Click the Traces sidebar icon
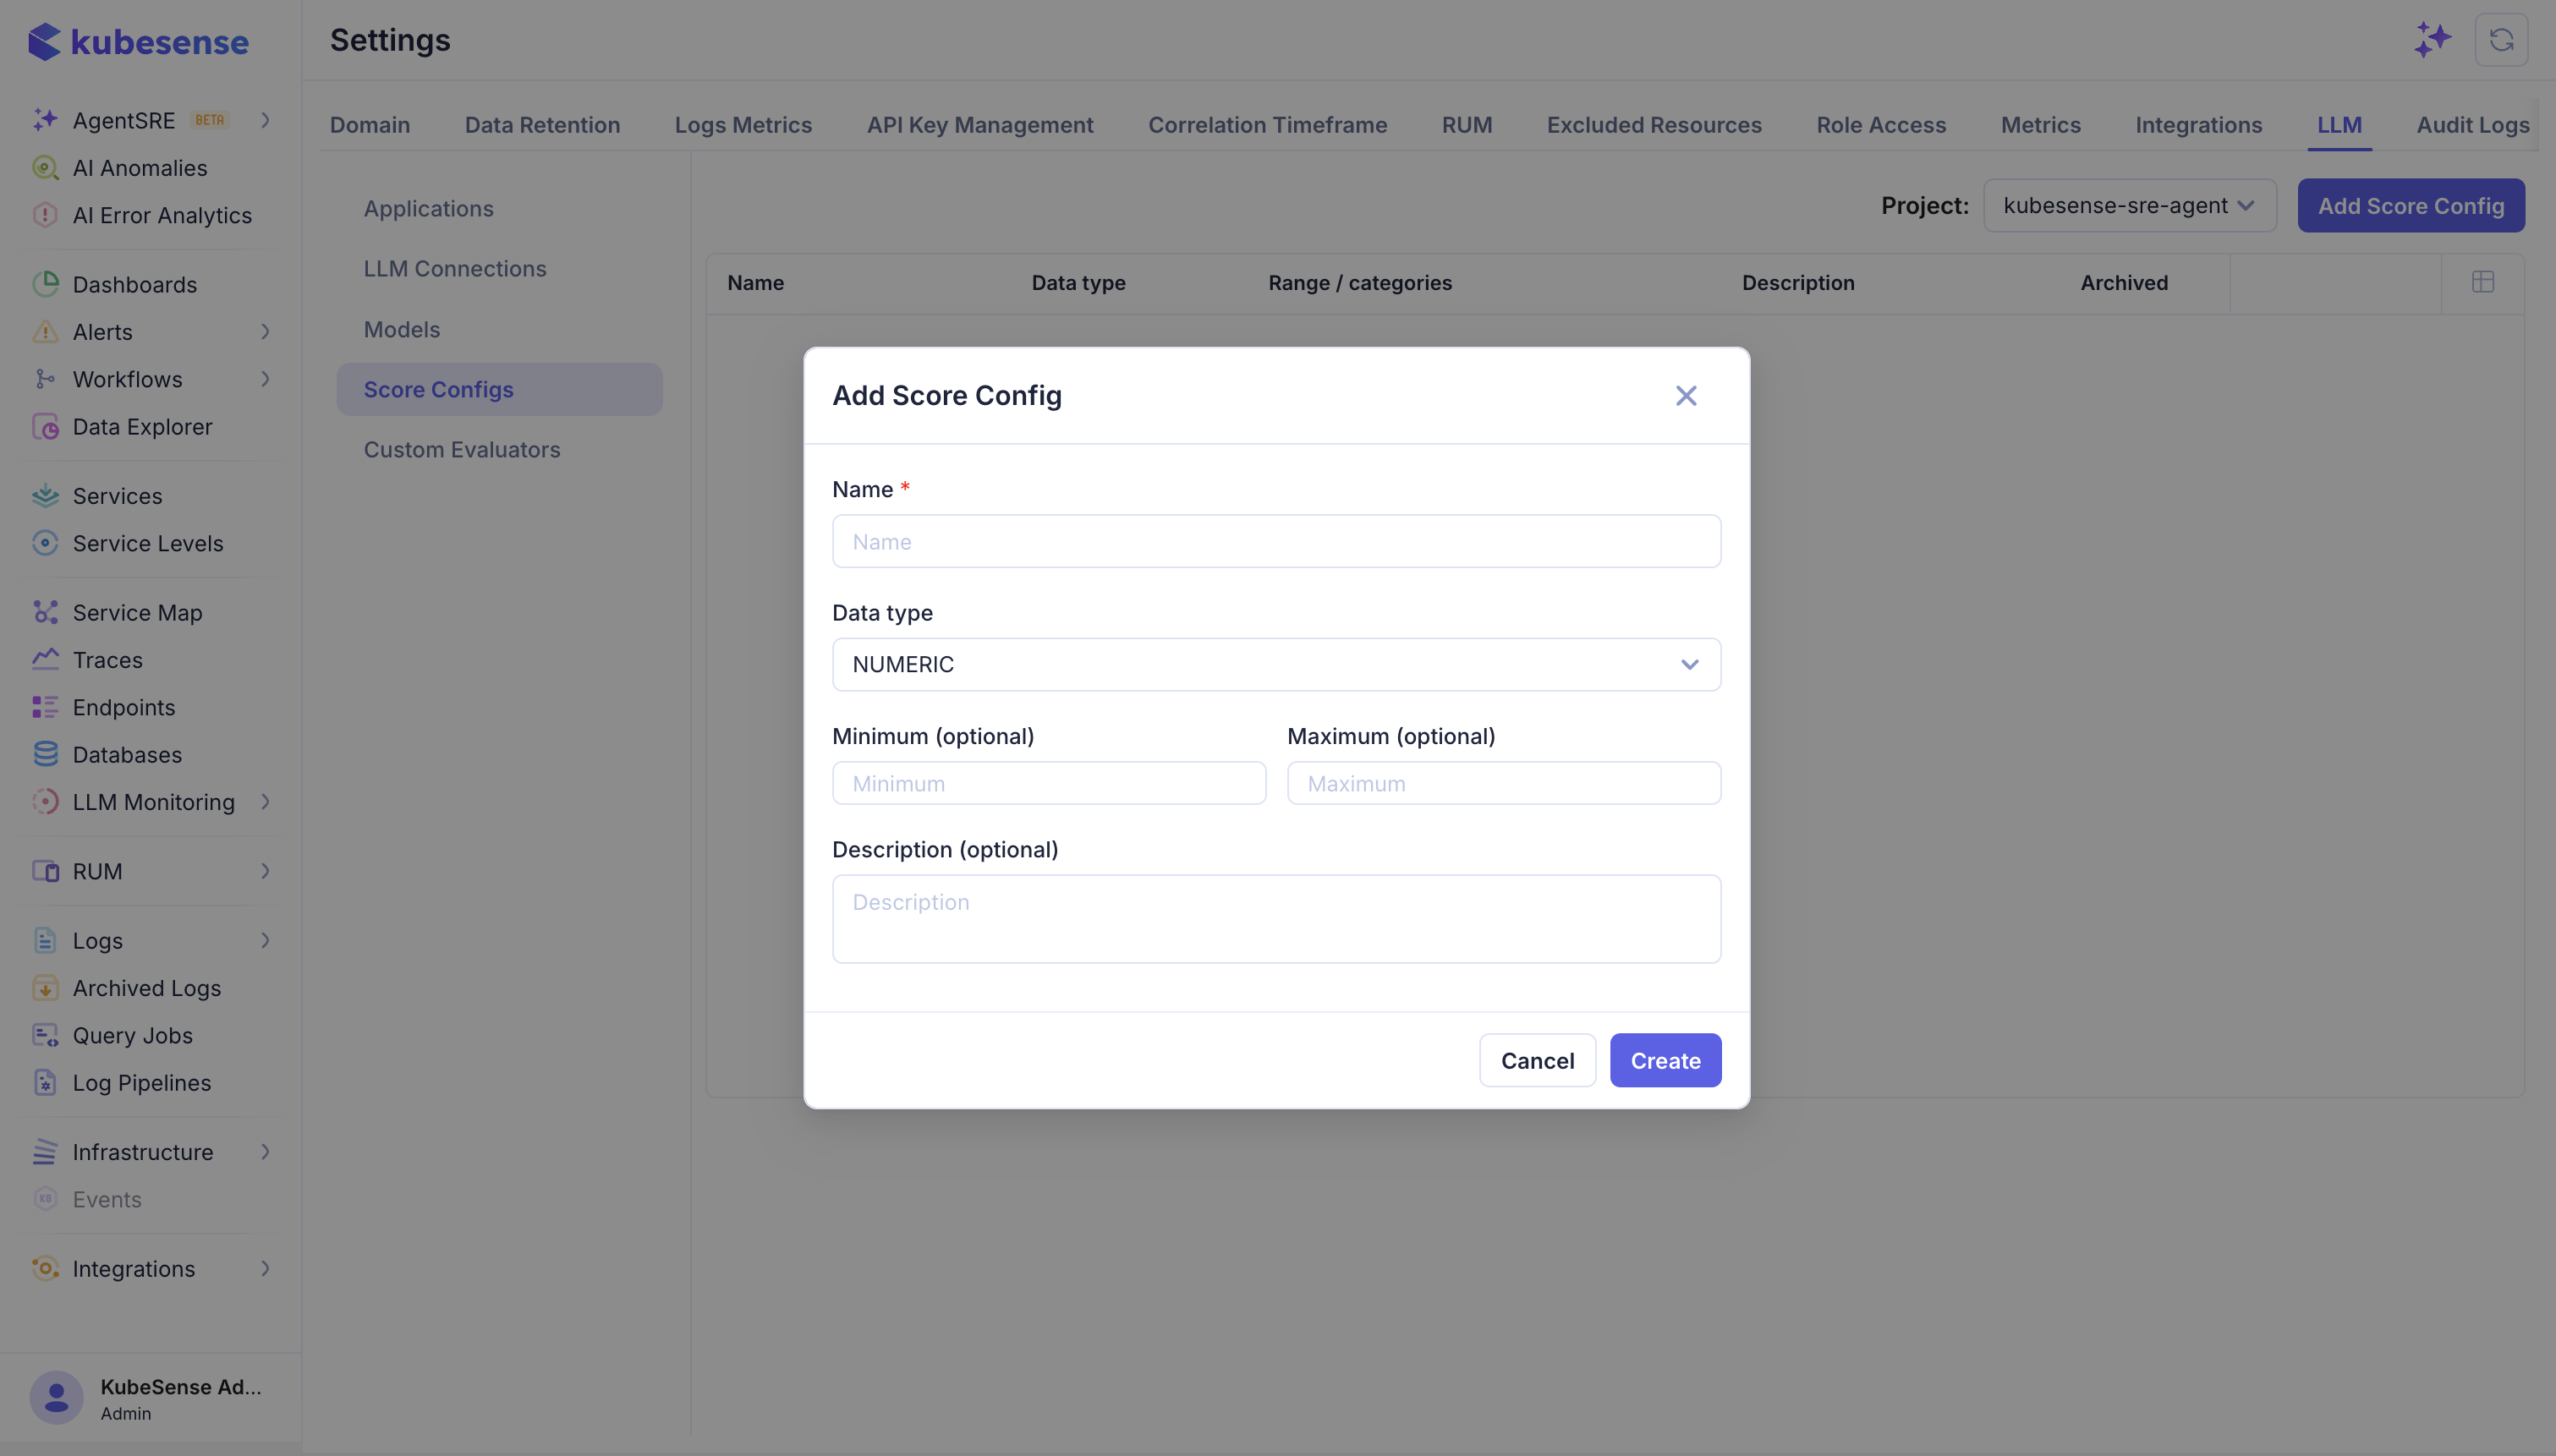The height and width of the screenshot is (1456, 2556). pyautogui.click(x=45, y=659)
